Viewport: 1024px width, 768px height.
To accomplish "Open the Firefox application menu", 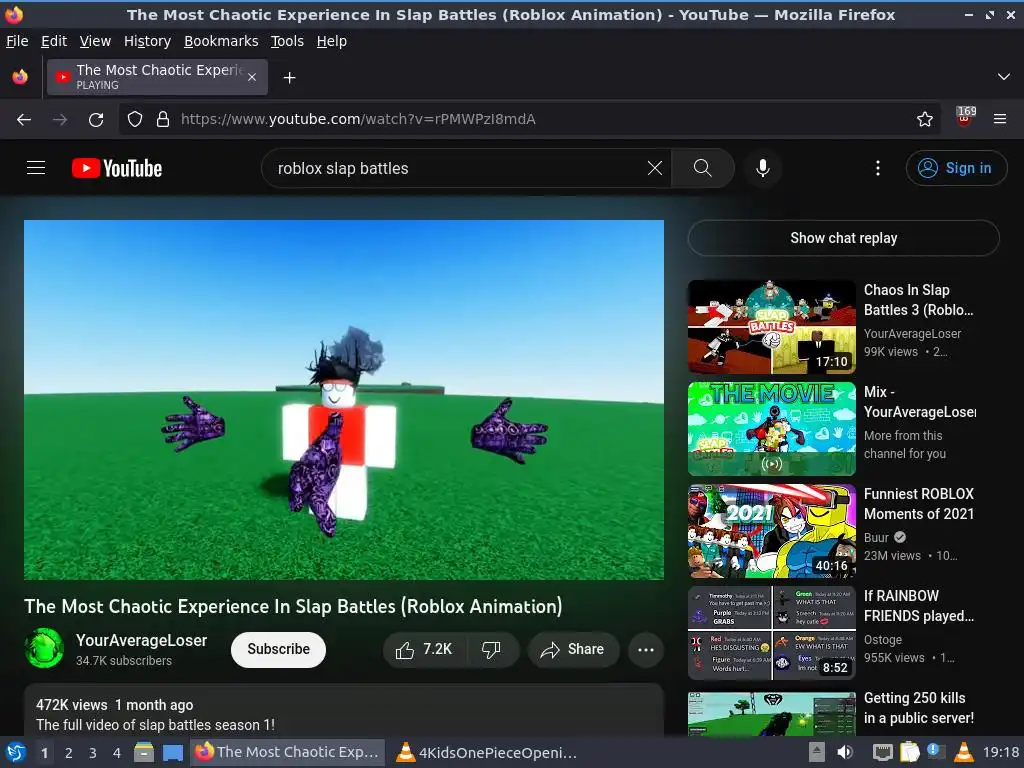I will [999, 120].
